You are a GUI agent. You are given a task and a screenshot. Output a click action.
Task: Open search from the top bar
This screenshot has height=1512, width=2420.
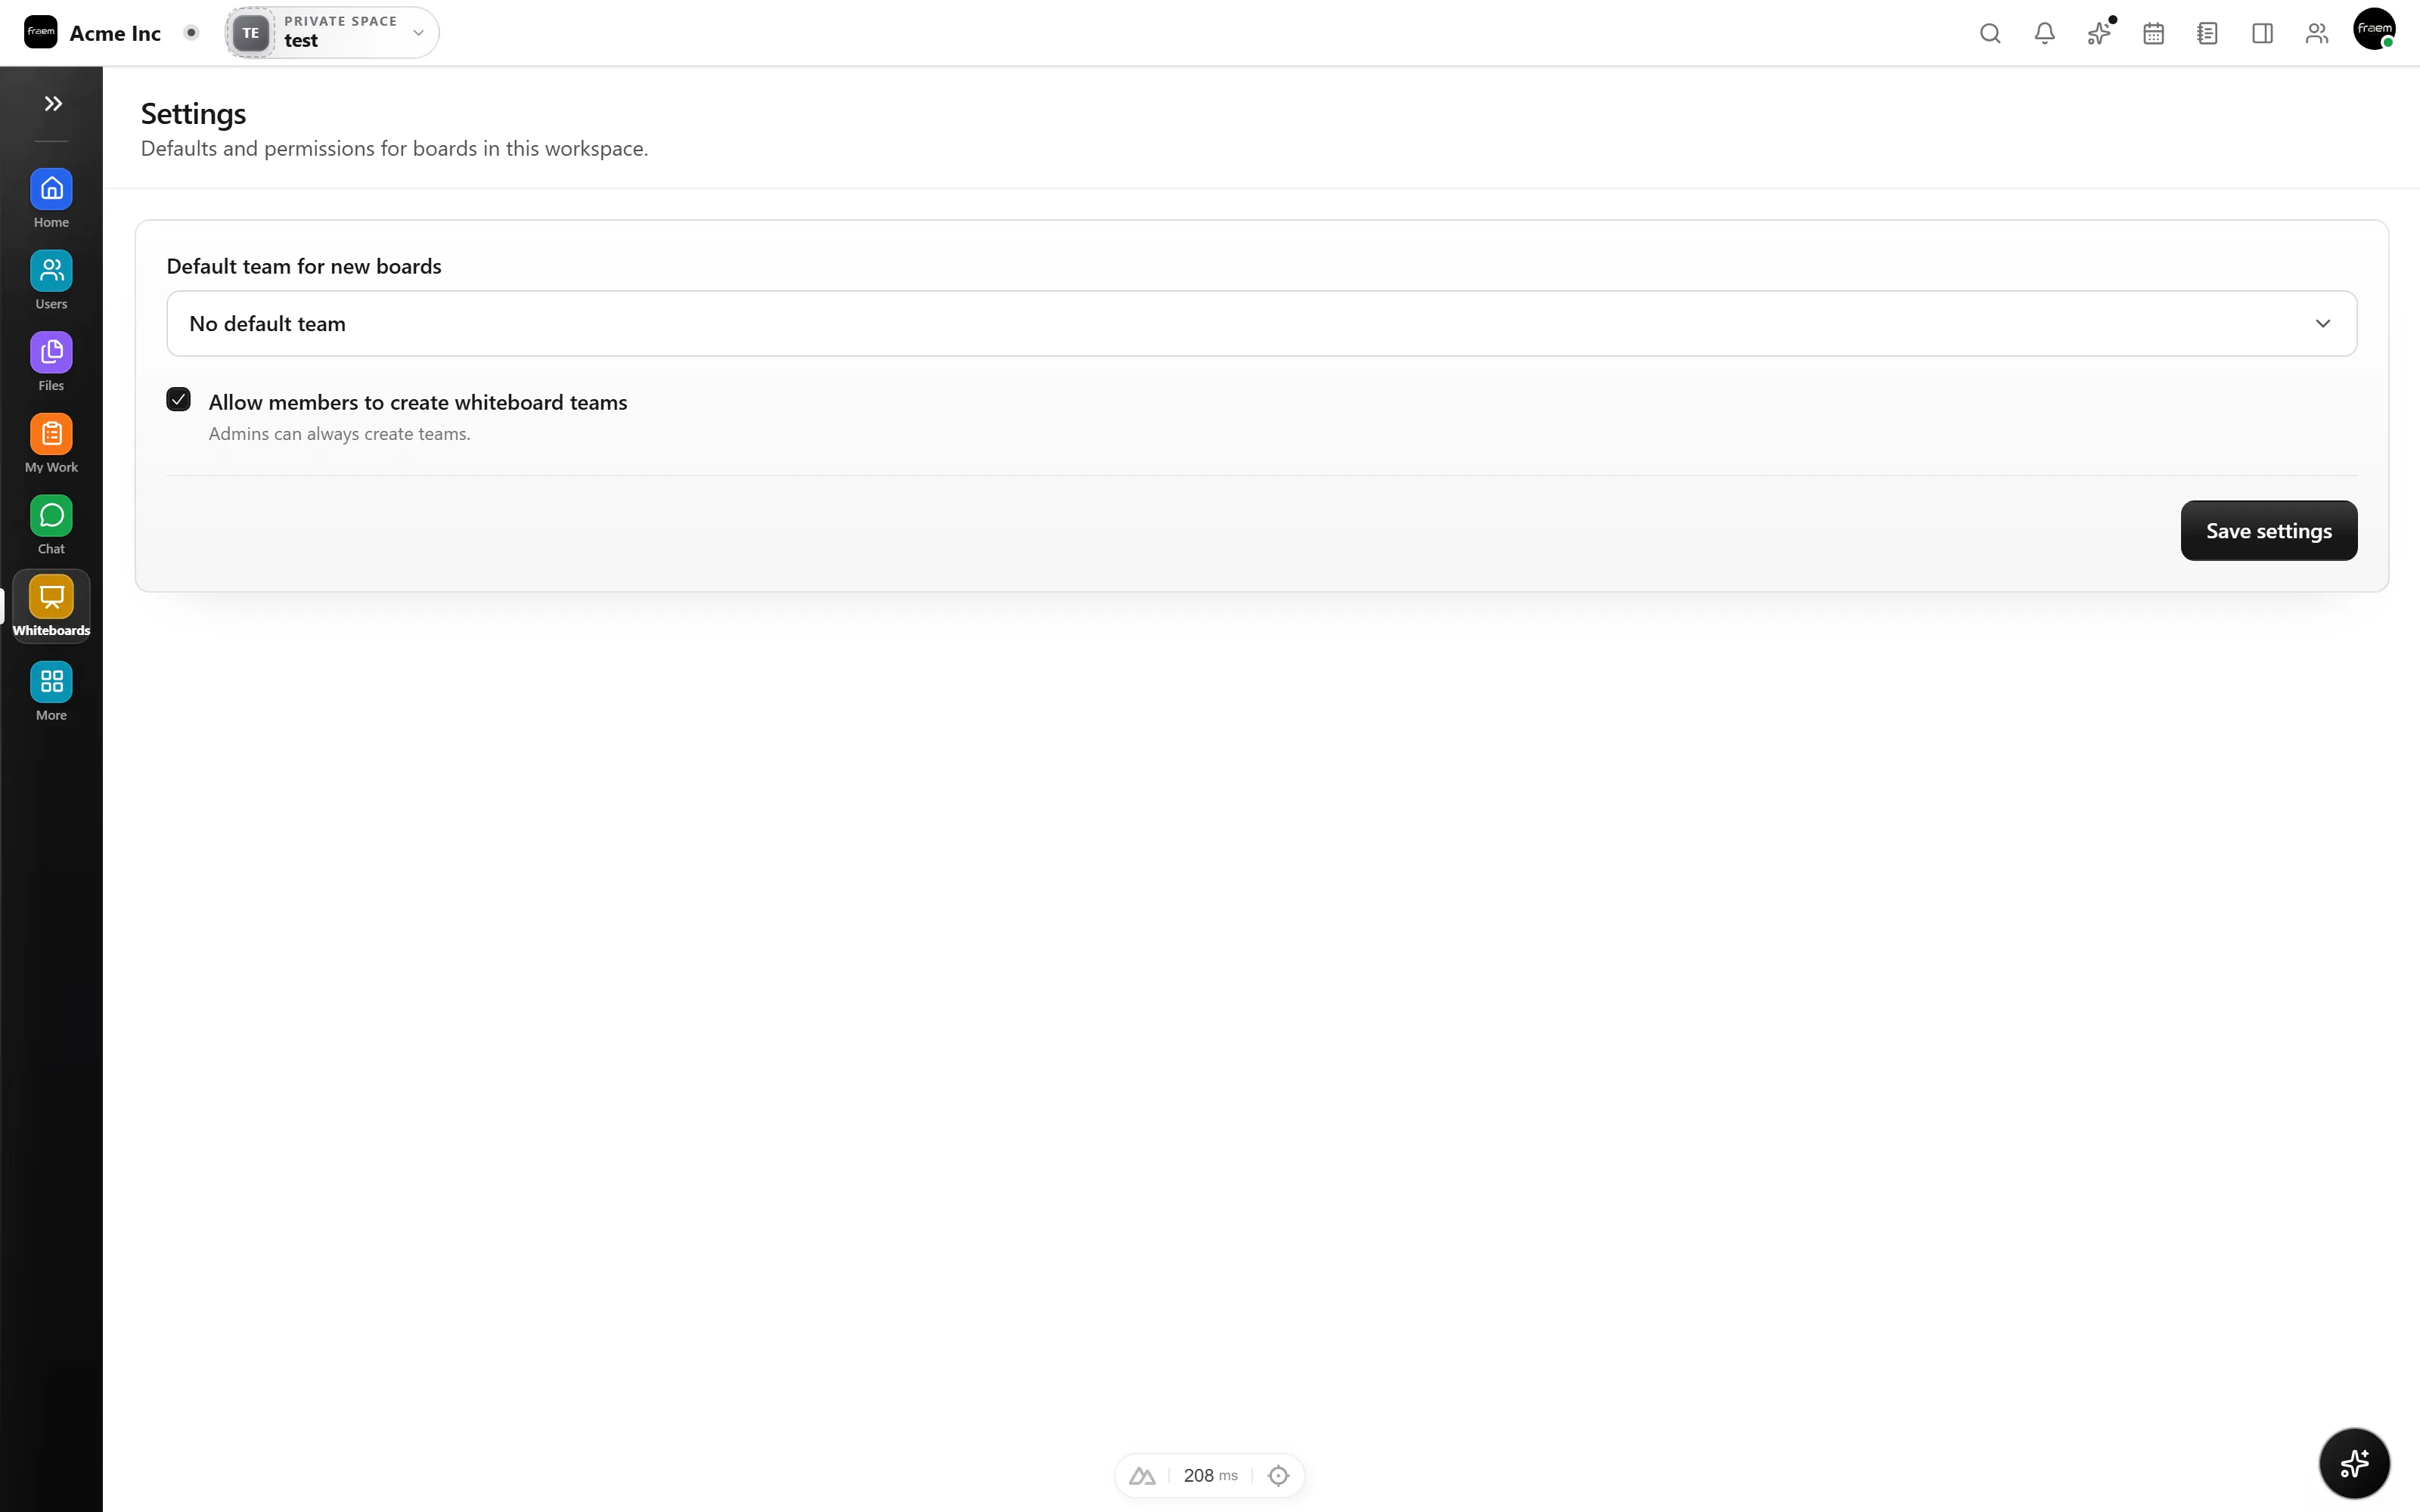[x=1990, y=33]
